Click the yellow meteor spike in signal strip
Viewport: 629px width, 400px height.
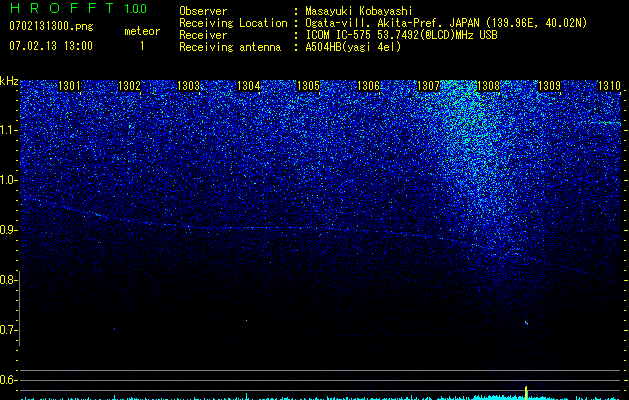[x=526, y=392]
